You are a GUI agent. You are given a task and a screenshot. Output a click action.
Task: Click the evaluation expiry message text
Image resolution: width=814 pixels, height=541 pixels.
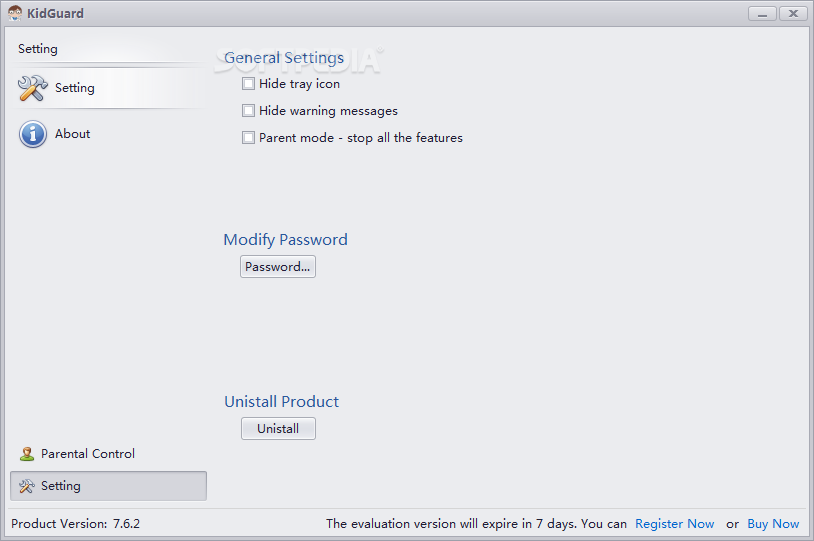(477, 523)
